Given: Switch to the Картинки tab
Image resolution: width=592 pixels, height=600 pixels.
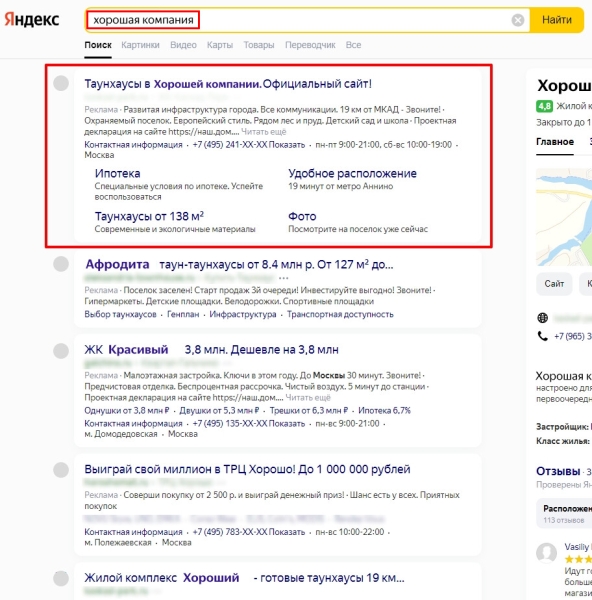Looking at the screenshot, I should (x=140, y=45).
